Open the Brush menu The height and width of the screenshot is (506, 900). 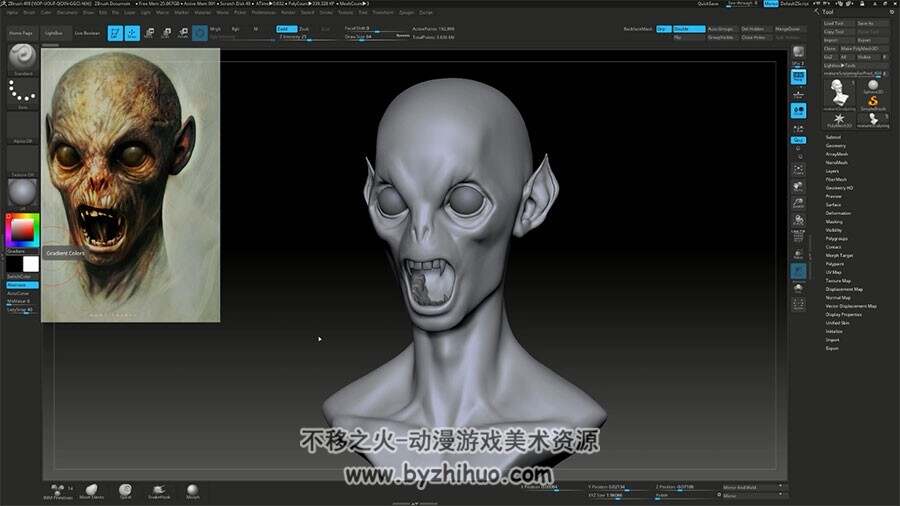coord(29,12)
